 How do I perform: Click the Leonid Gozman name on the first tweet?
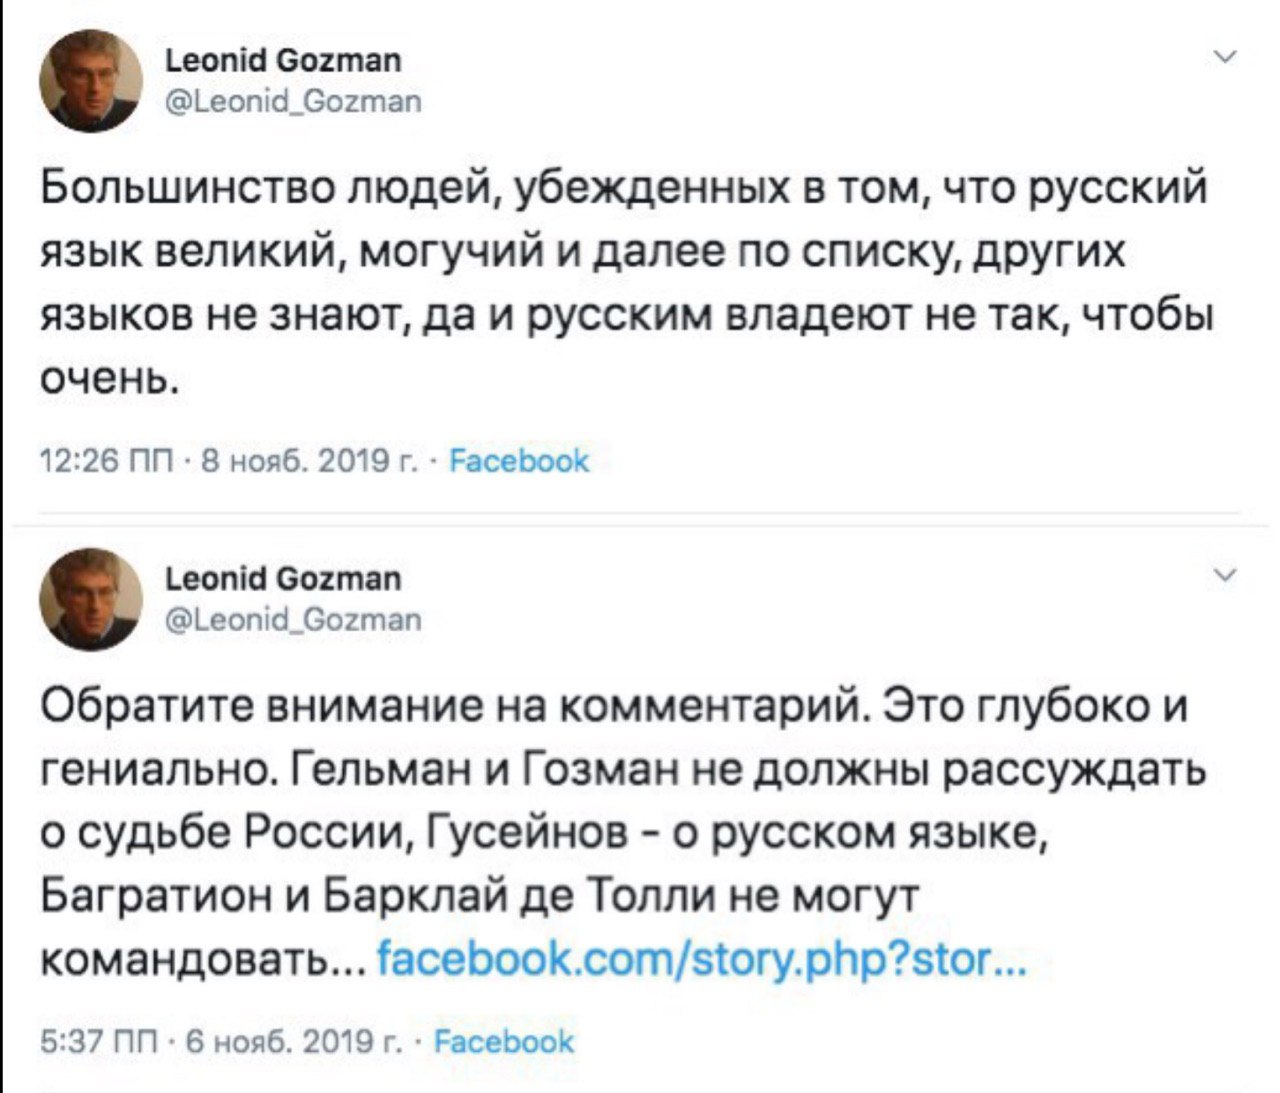click(283, 60)
